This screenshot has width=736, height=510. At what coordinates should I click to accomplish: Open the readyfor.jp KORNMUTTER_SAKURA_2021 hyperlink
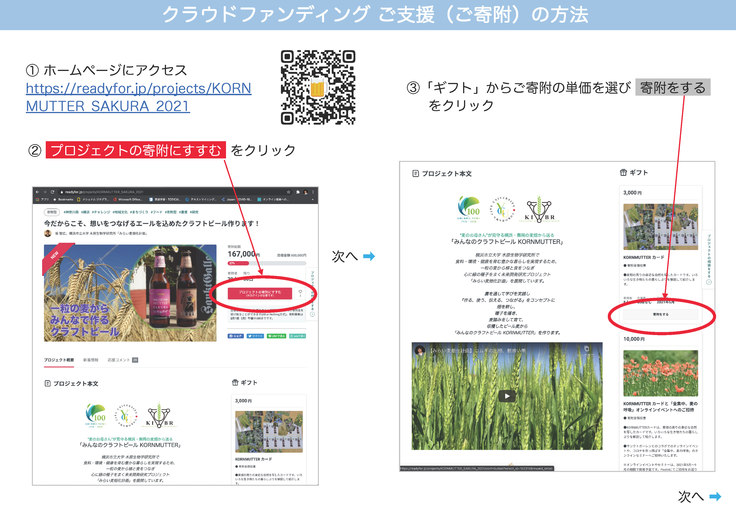tap(138, 97)
